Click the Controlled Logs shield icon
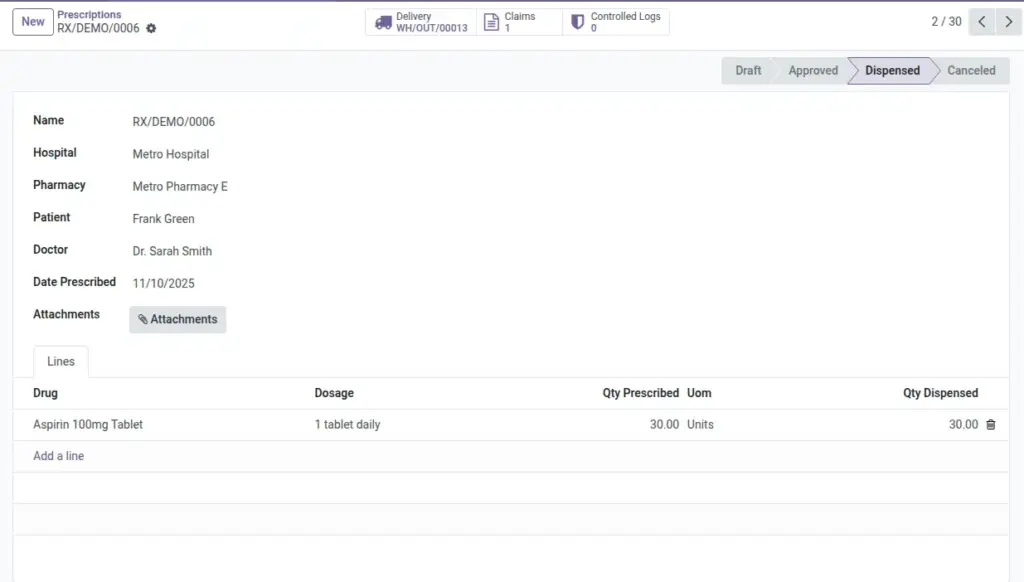1024x582 pixels. 577,22
